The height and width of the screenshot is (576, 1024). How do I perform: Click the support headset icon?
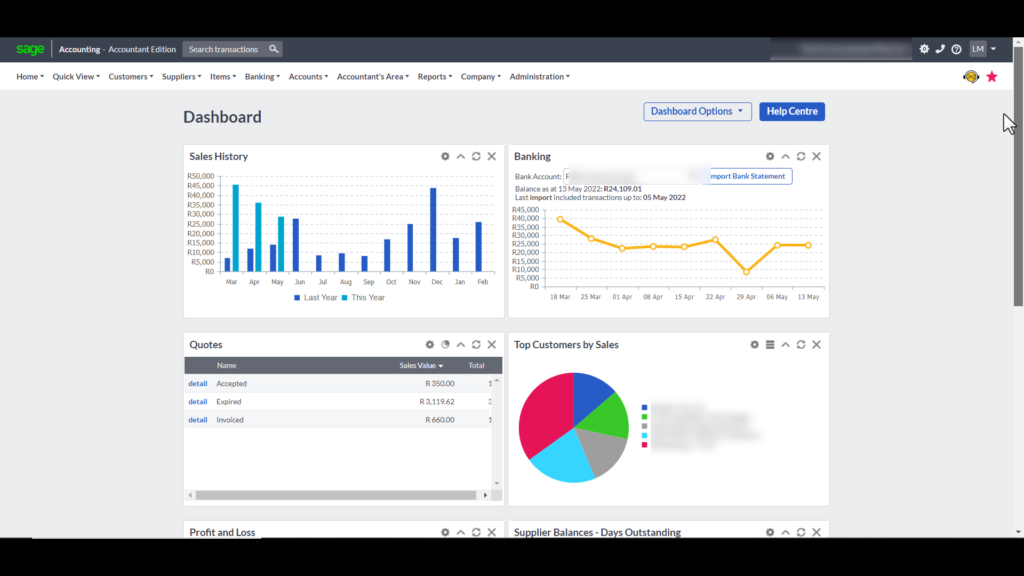pyautogui.click(x=971, y=76)
